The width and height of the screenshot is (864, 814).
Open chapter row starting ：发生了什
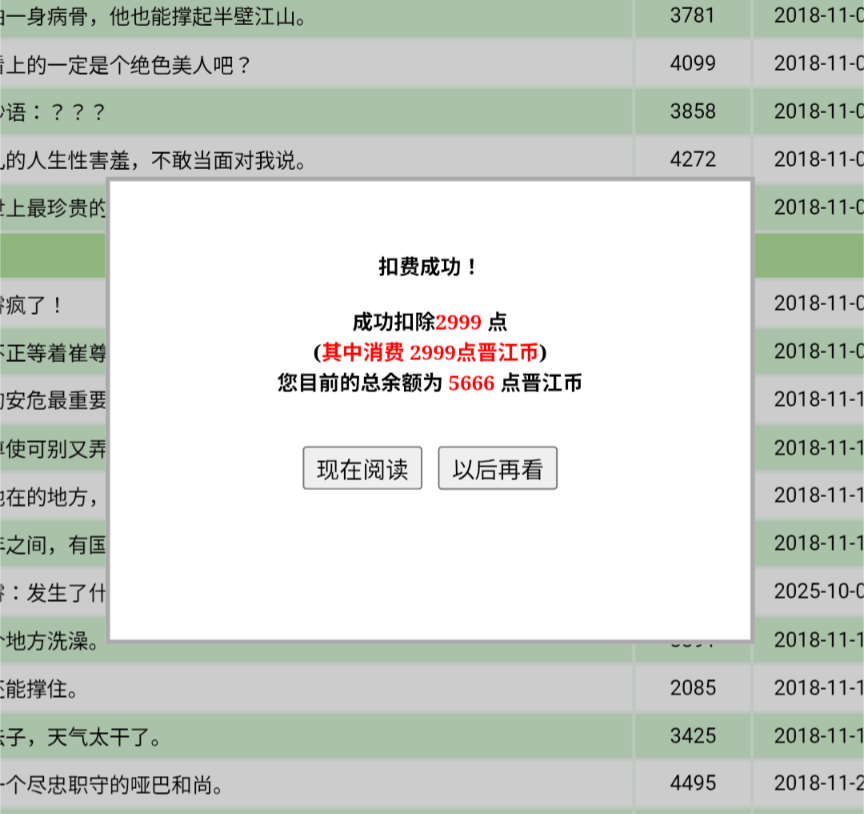pyautogui.click(x=53, y=593)
